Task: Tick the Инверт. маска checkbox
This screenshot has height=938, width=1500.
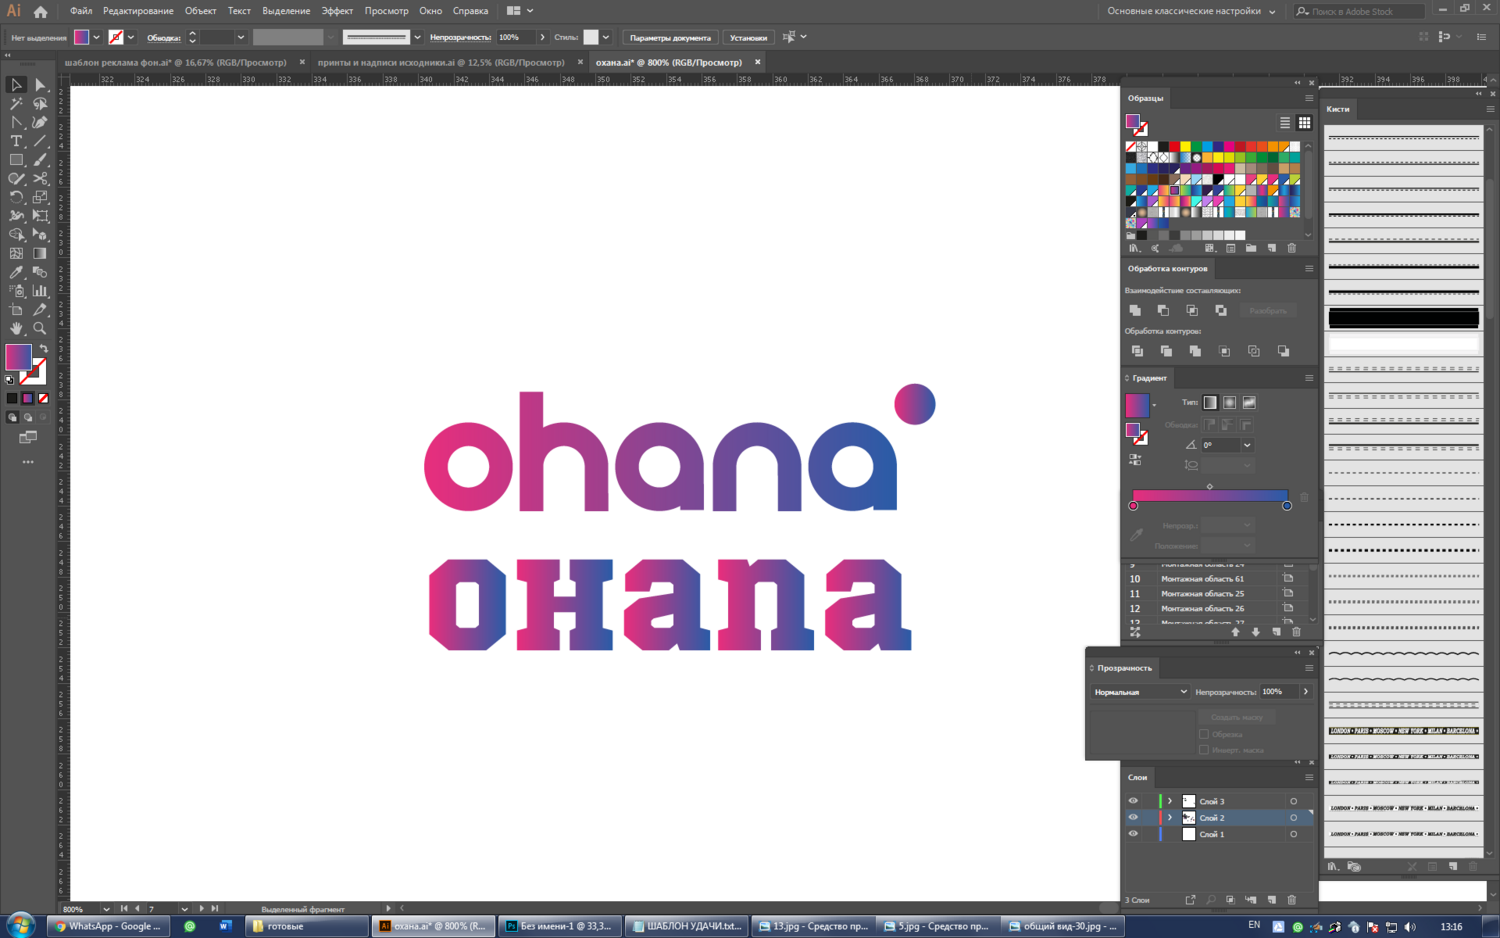Action: (1204, 750)
